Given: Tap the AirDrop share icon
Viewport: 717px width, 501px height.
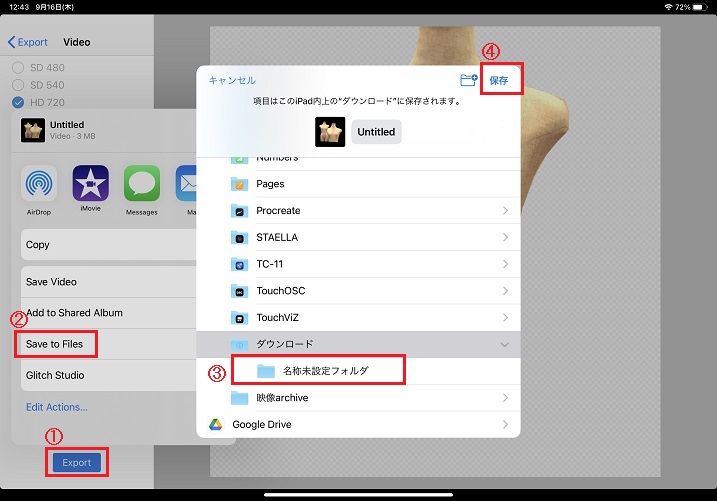Looking at the screenshot, I should pos(39,185).
